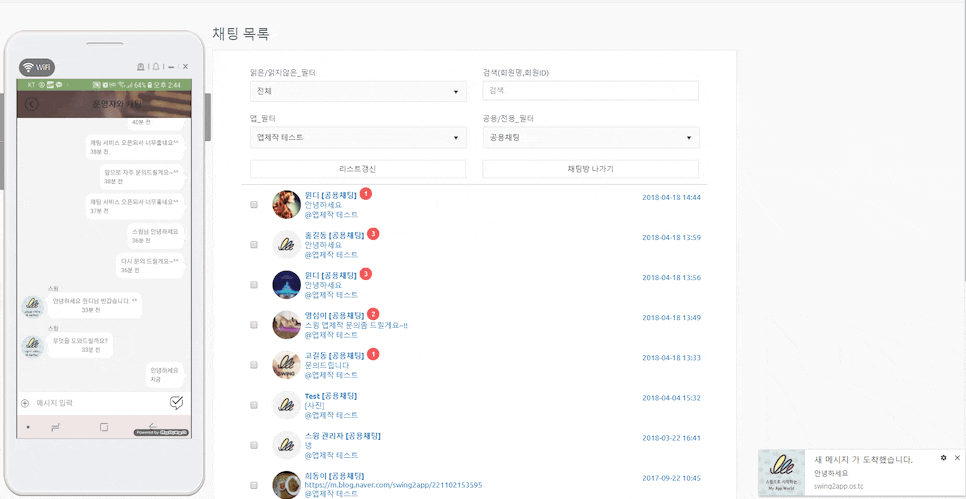The image size is (966, 499).
Task: Tick the checkbox for first 윈디 chat
Action: [254, 204]
